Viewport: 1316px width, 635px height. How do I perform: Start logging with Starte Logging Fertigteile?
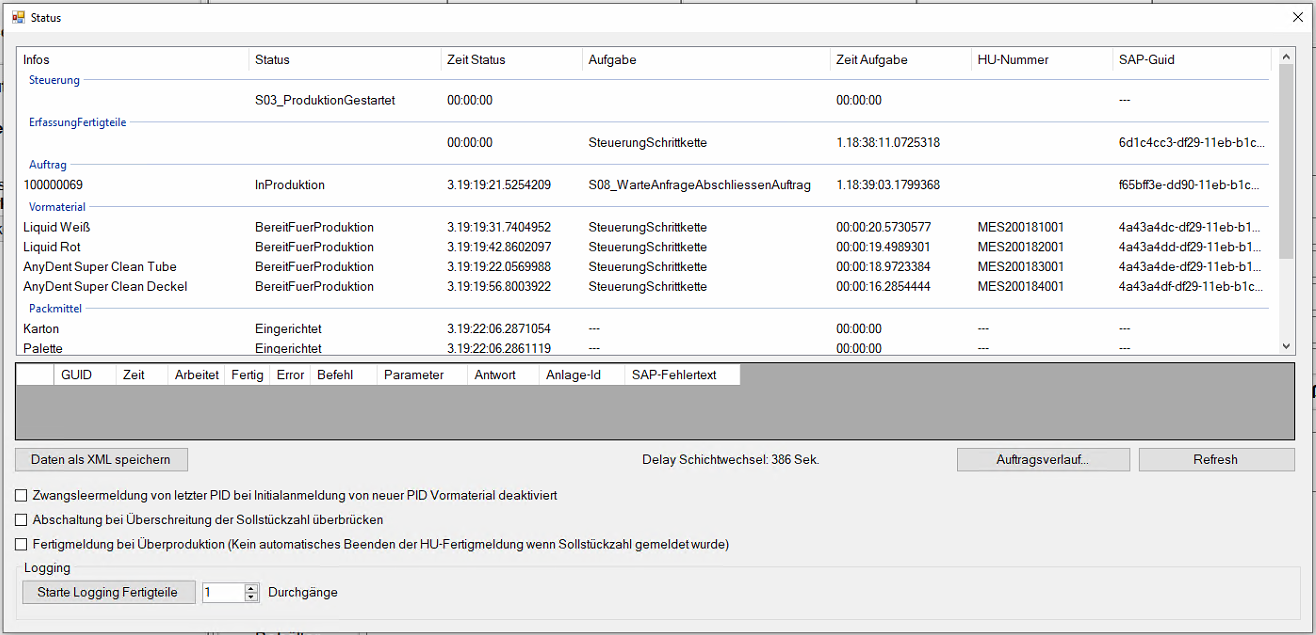tap(107, 592)
